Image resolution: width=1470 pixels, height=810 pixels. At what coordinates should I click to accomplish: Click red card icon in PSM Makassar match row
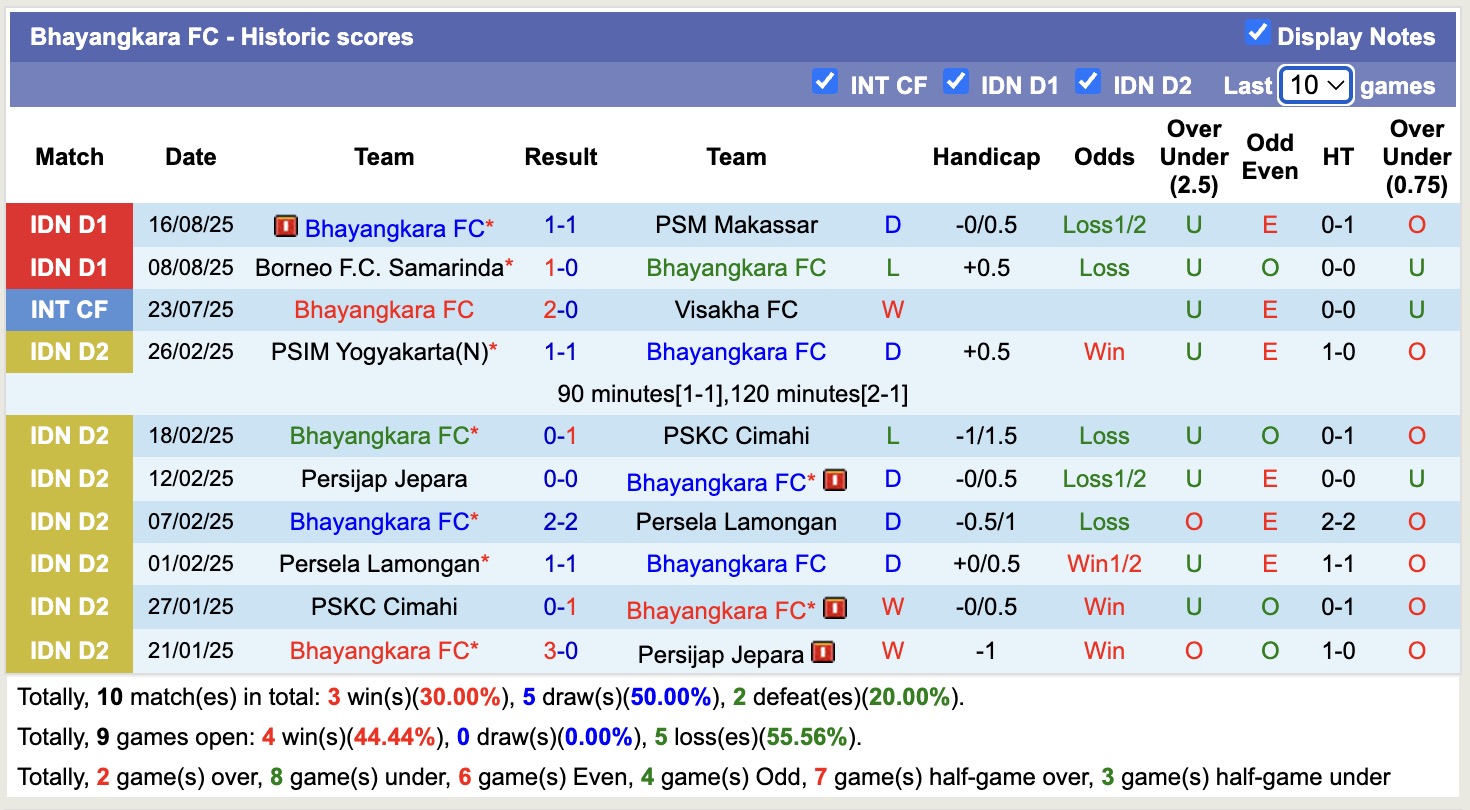[286, 227]
